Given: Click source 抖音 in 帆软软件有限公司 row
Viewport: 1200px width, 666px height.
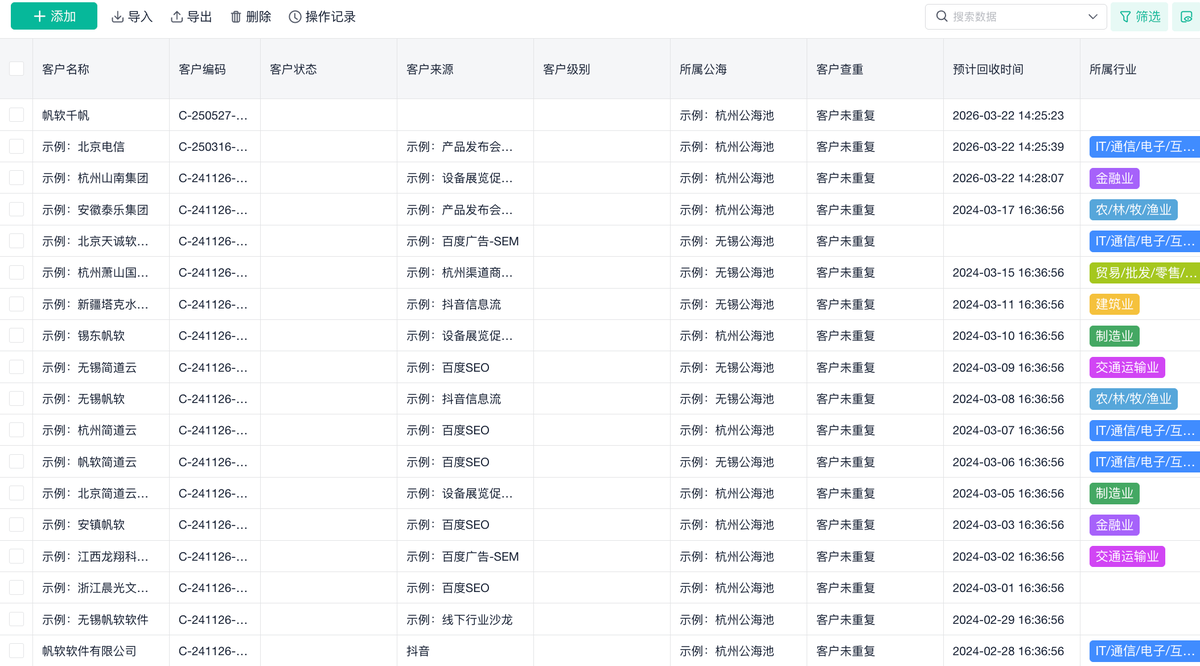Looking at the screenshot, I should (x=418, y=650).
